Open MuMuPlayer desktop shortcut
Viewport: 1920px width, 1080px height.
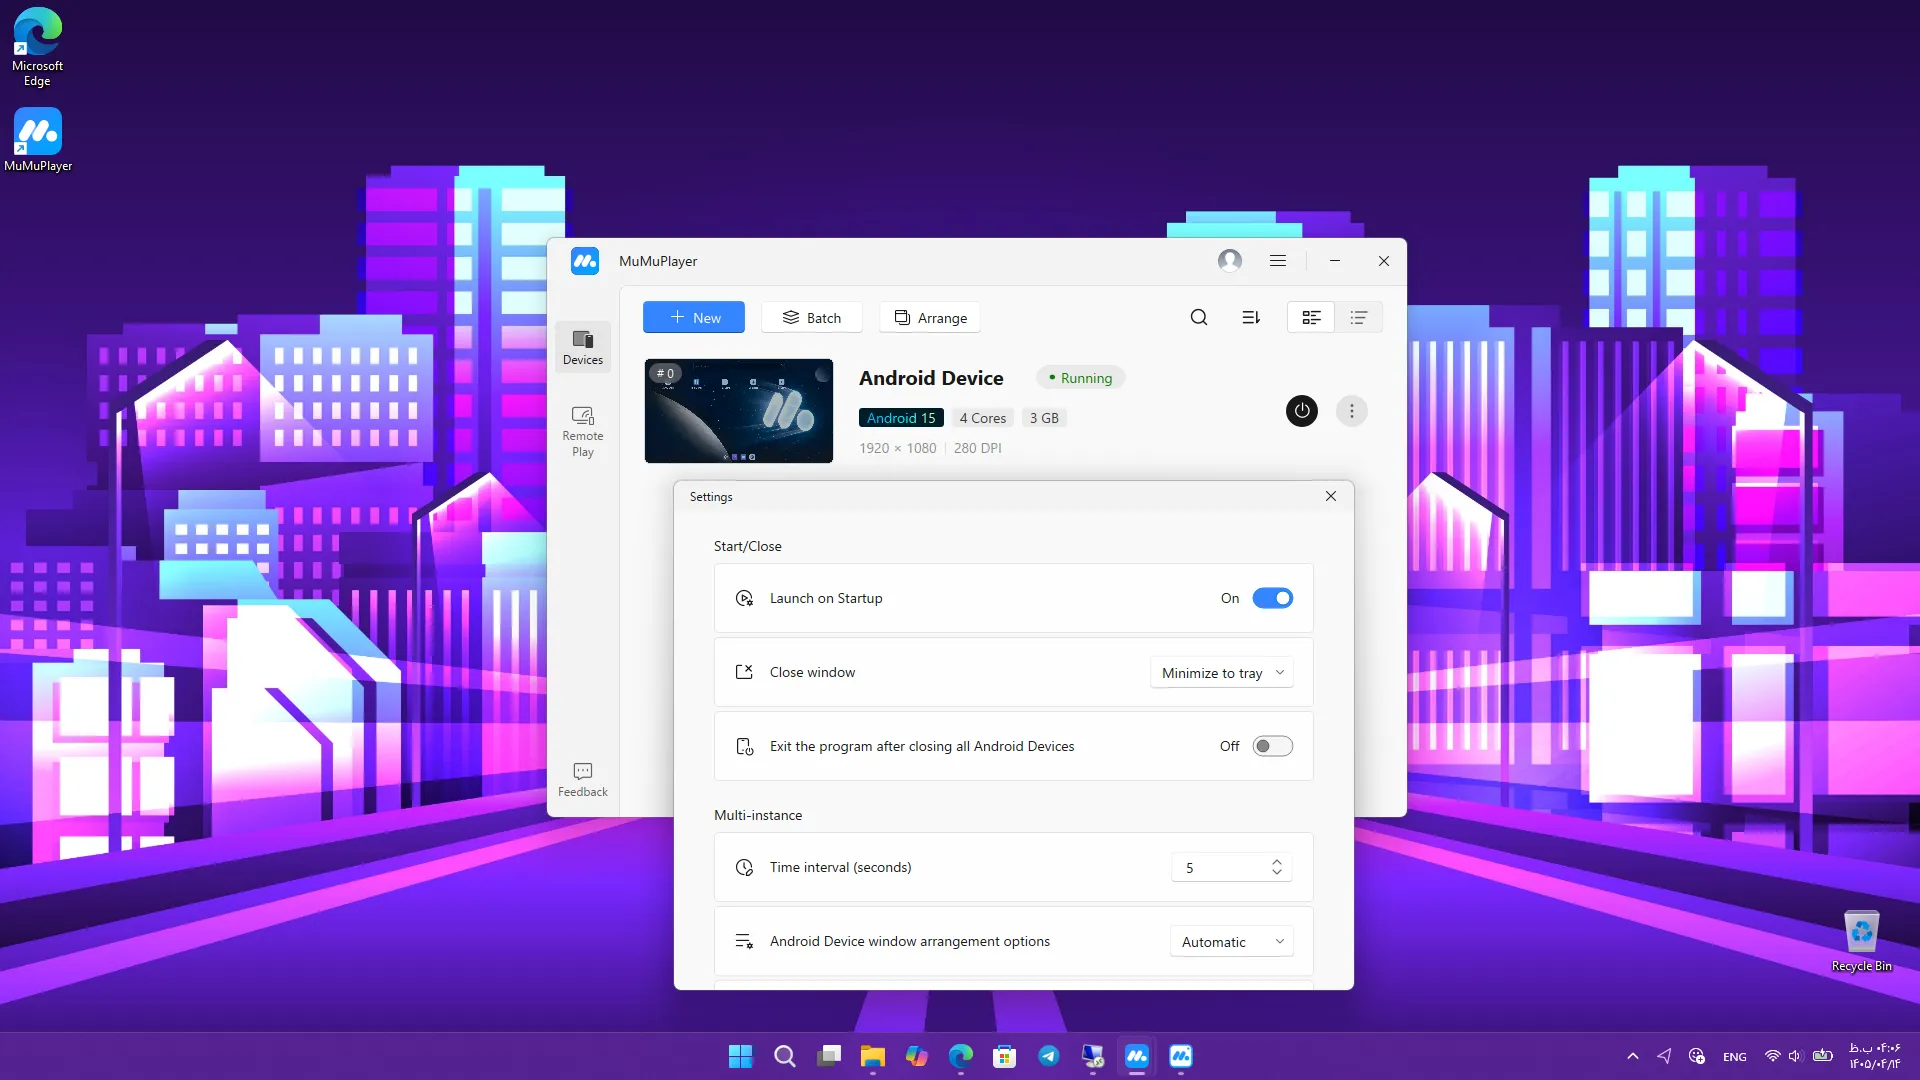[x=38, y=140]
